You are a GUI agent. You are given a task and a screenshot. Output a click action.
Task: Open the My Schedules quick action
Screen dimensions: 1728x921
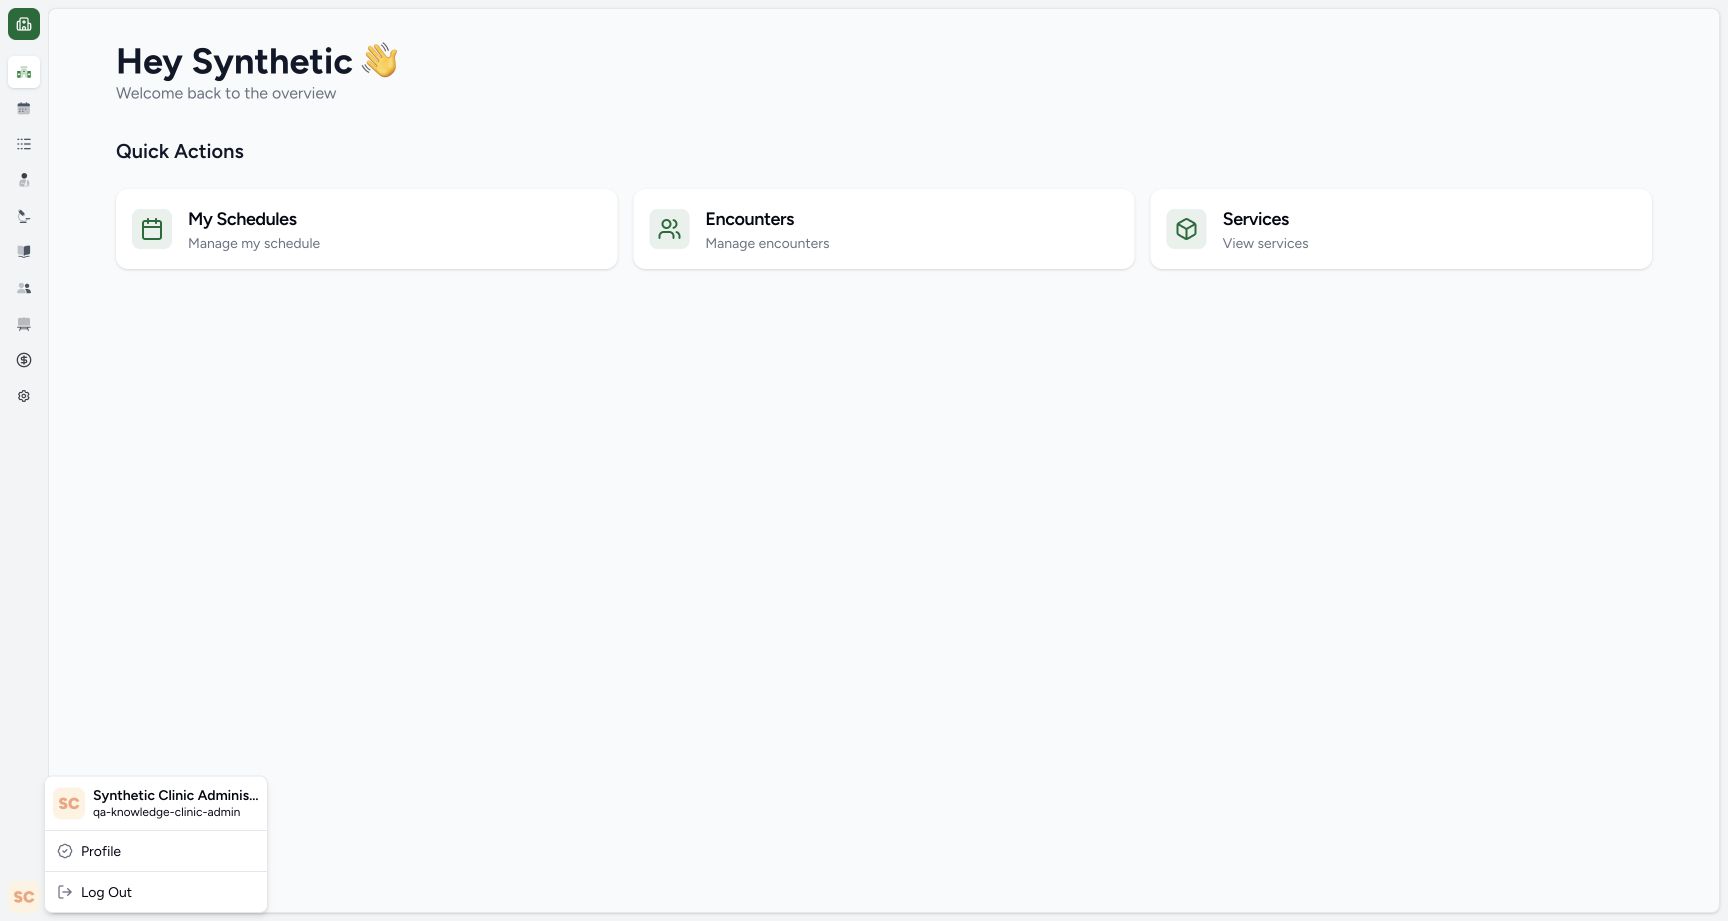coord(367,229)
